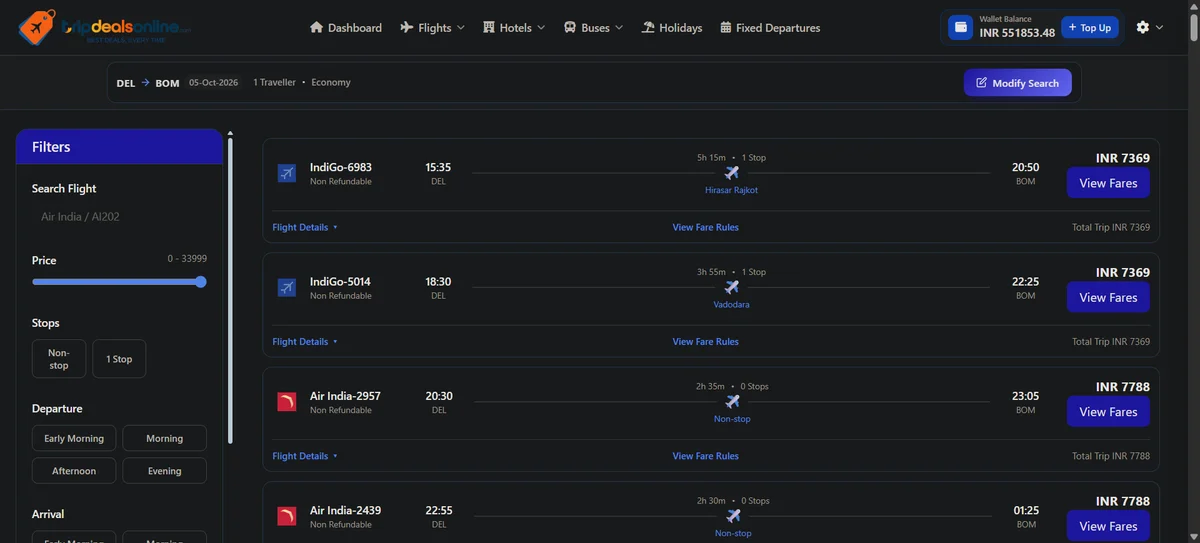
Task: Click the wallet icon beside balance
Action: pyautogui.click(x=961, y=27)
